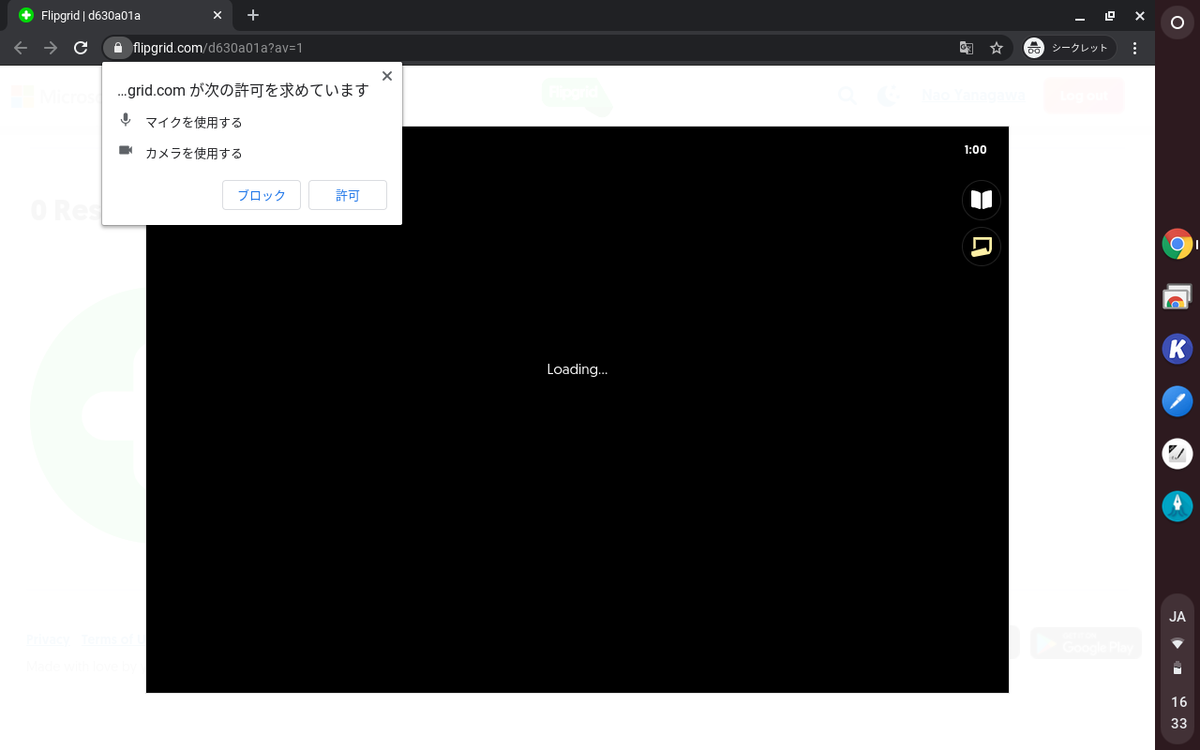Open the Chrome web store shelf icon

1177,297
